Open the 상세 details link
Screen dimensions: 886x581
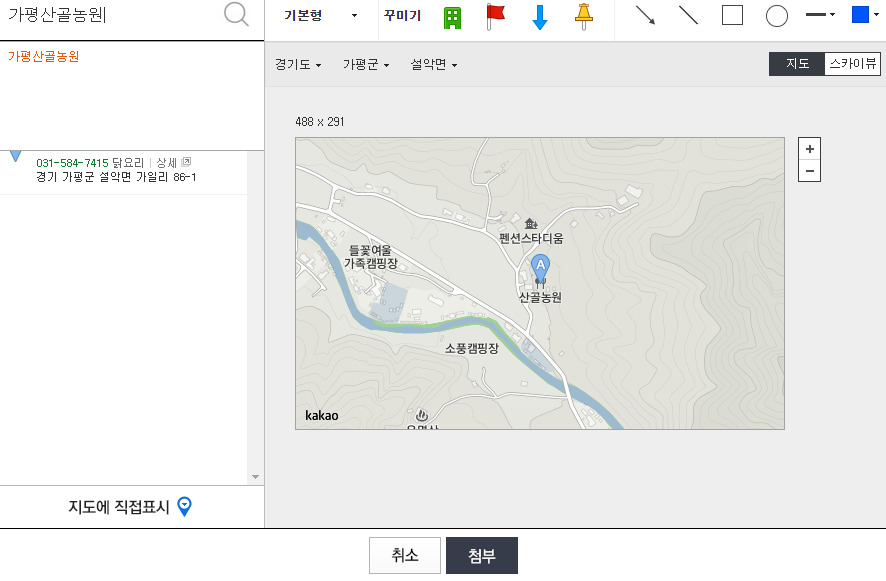pyautogui.click(x=173, y=163)
